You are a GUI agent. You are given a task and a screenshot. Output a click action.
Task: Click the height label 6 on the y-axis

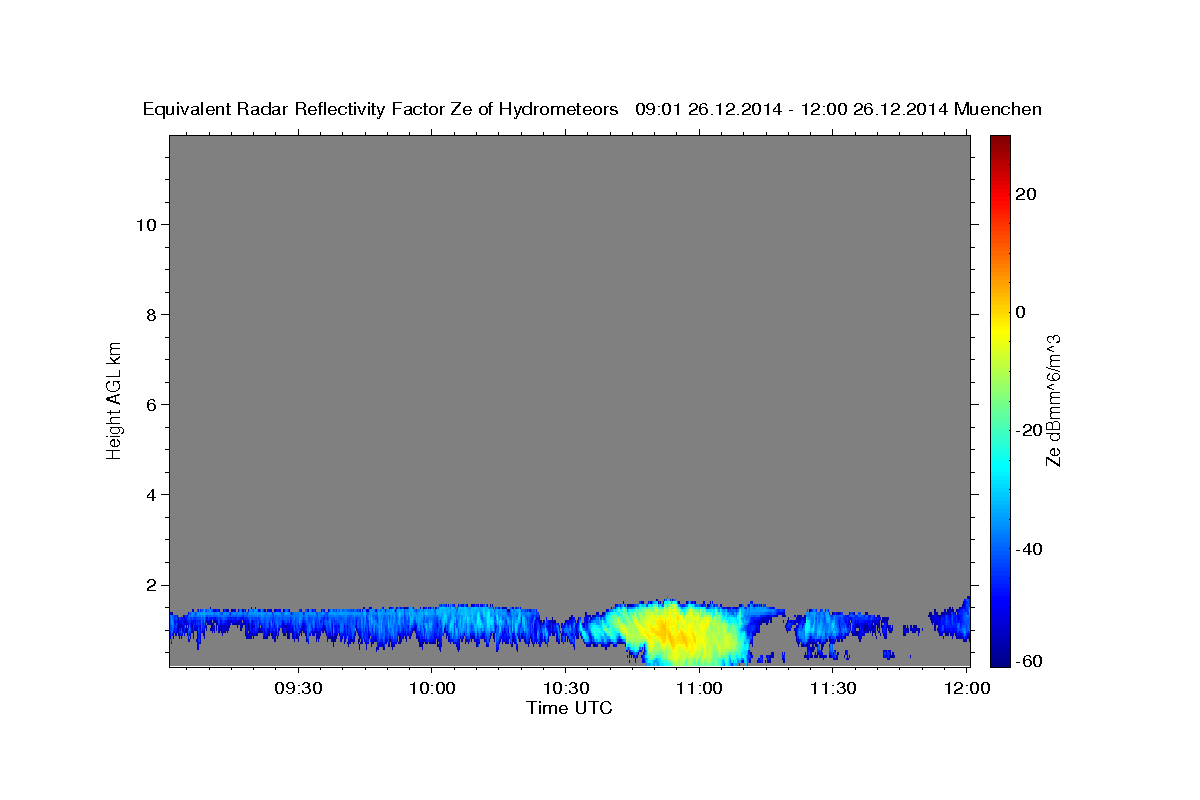tap(150, 404)
